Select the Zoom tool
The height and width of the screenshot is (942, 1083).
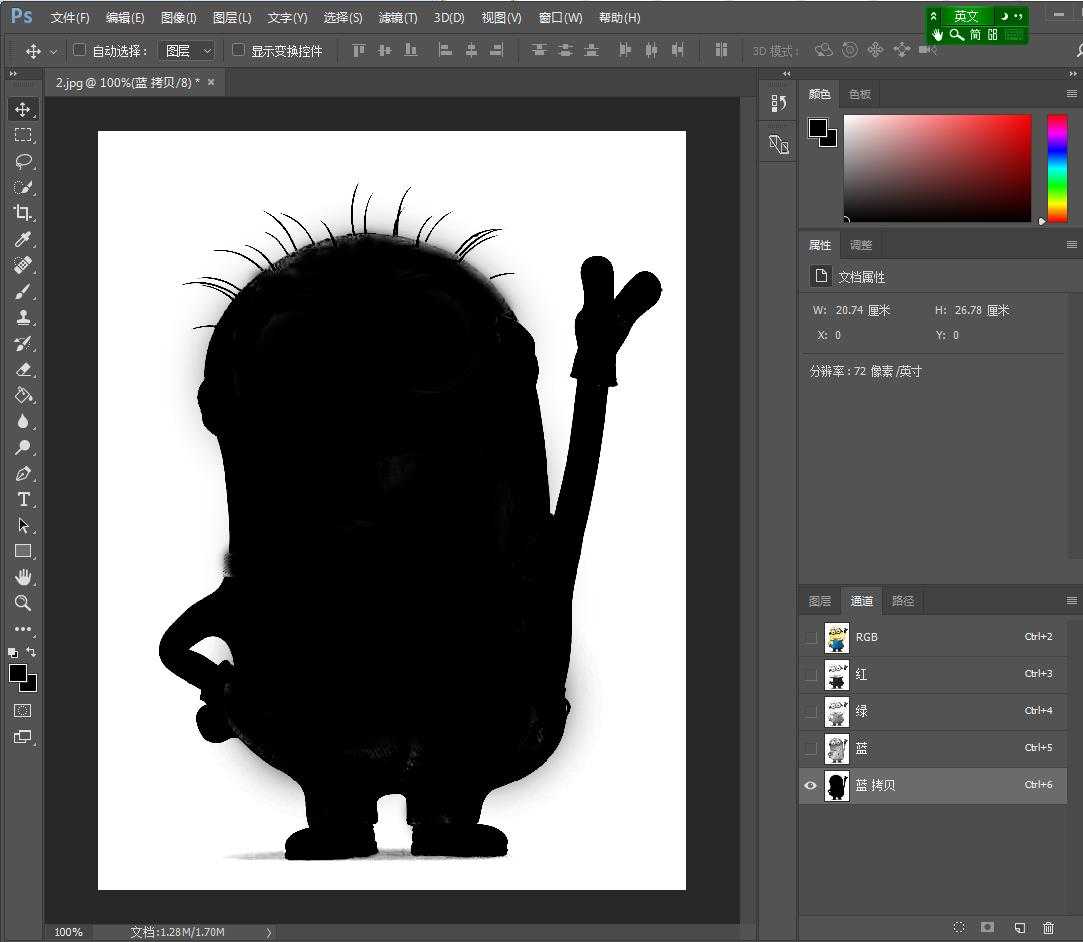point(23,603)
